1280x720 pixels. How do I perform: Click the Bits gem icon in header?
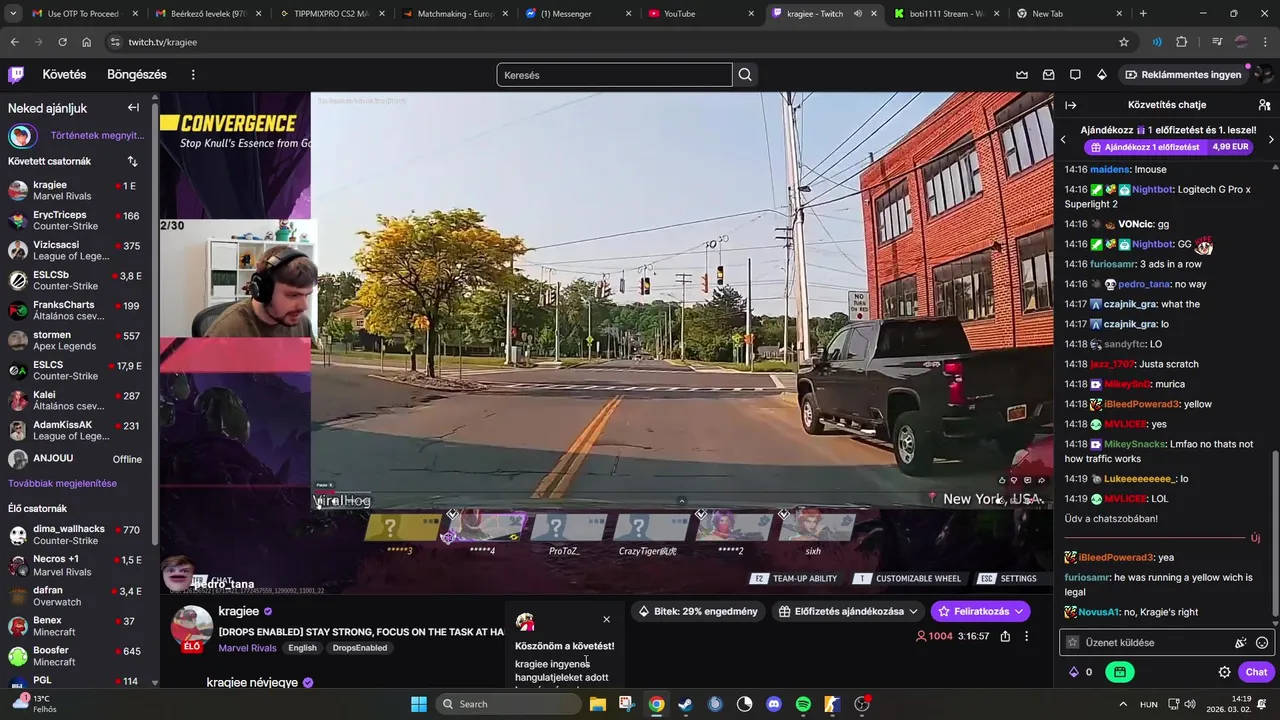1102,74
